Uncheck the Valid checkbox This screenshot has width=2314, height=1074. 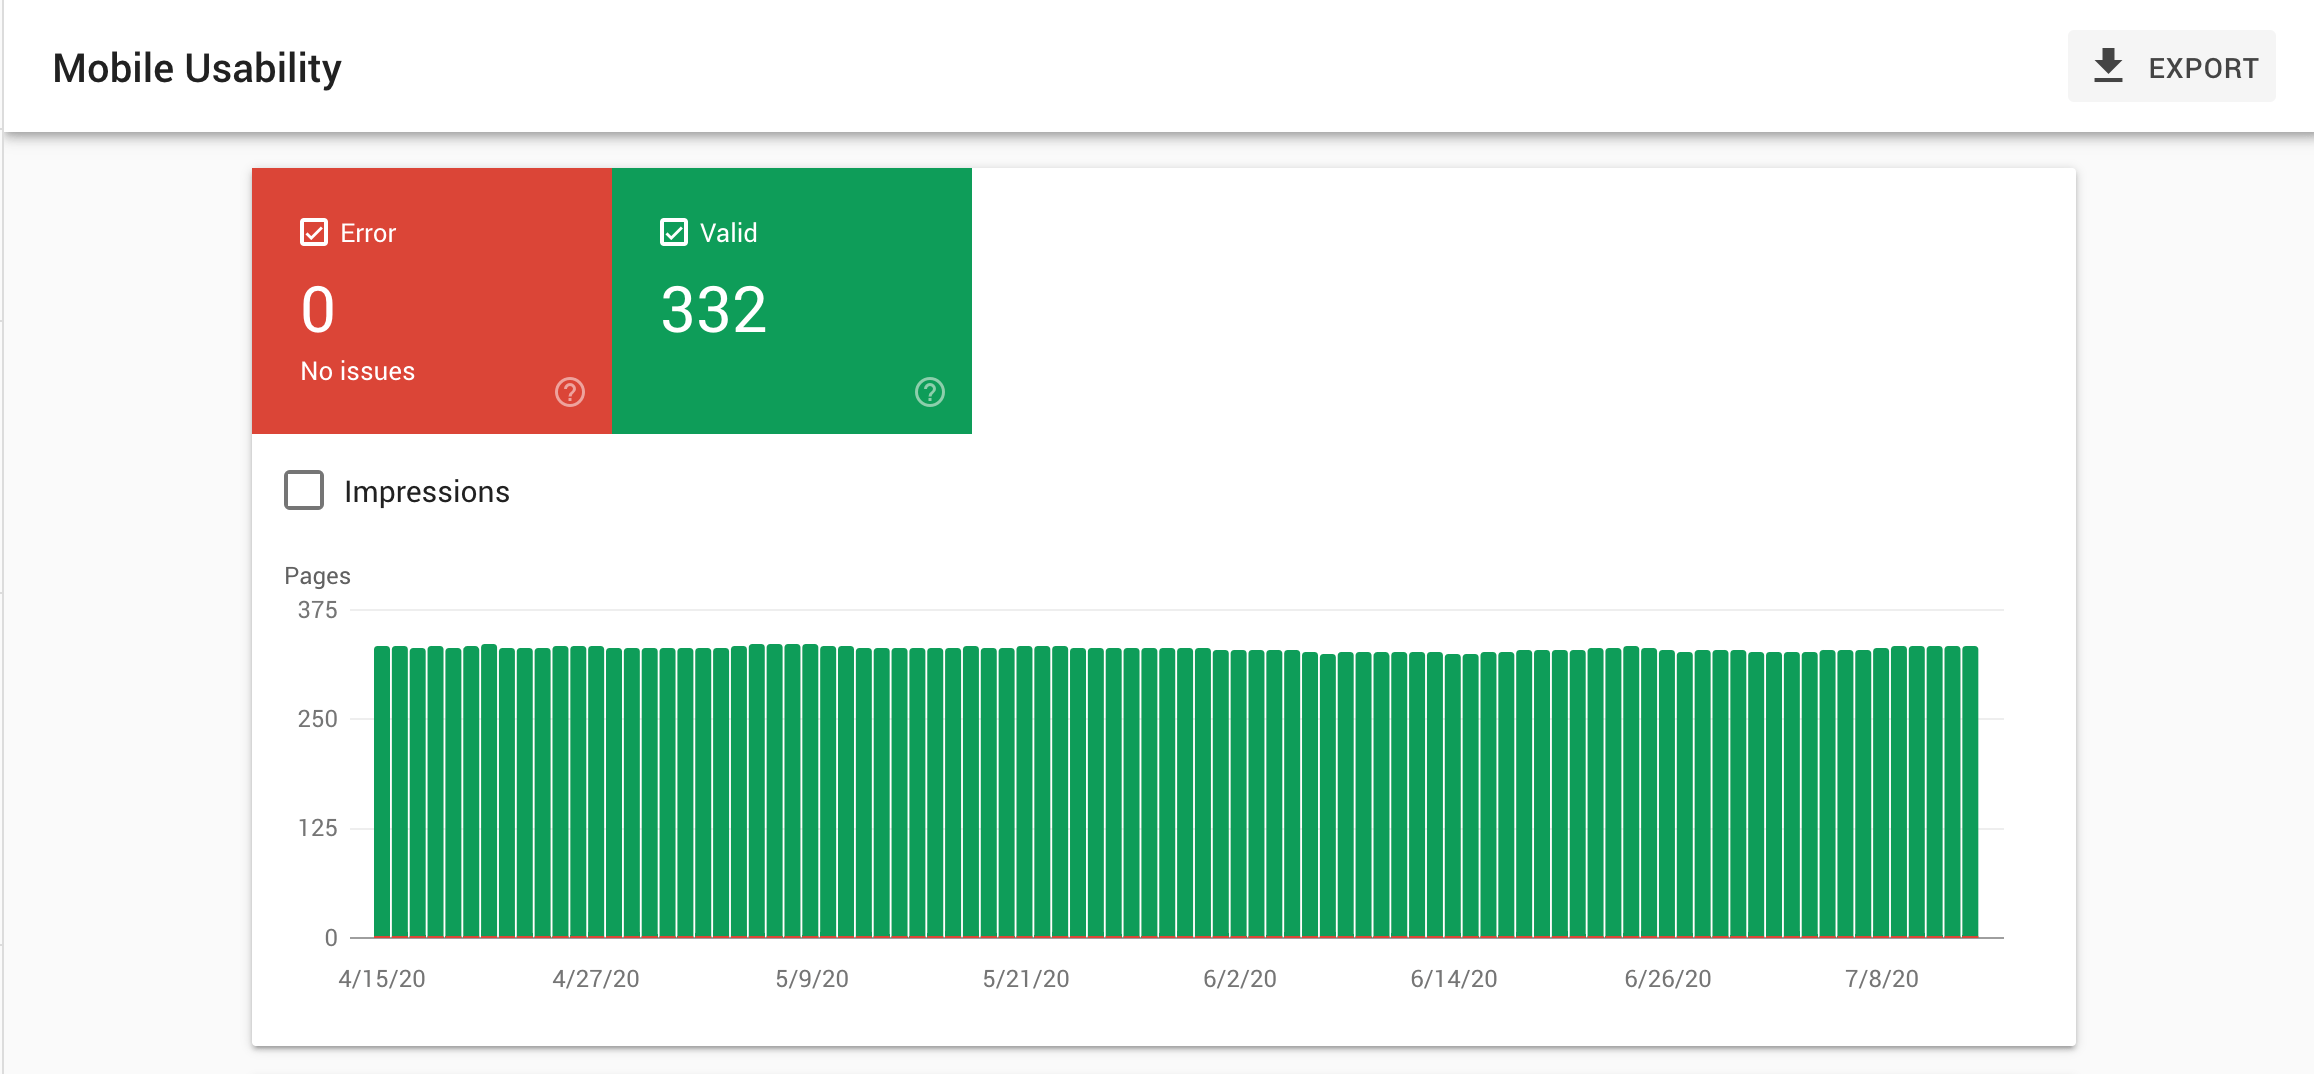(x=674, y=233)
